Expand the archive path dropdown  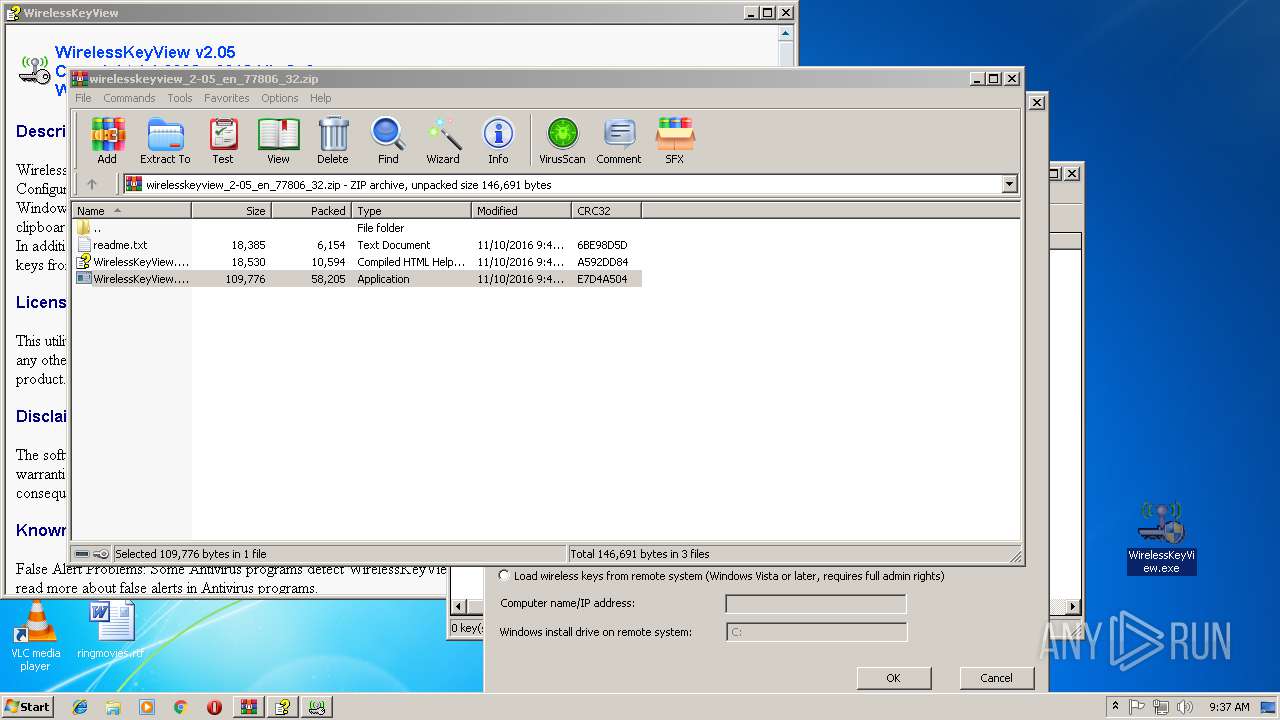click(1009, 184)
